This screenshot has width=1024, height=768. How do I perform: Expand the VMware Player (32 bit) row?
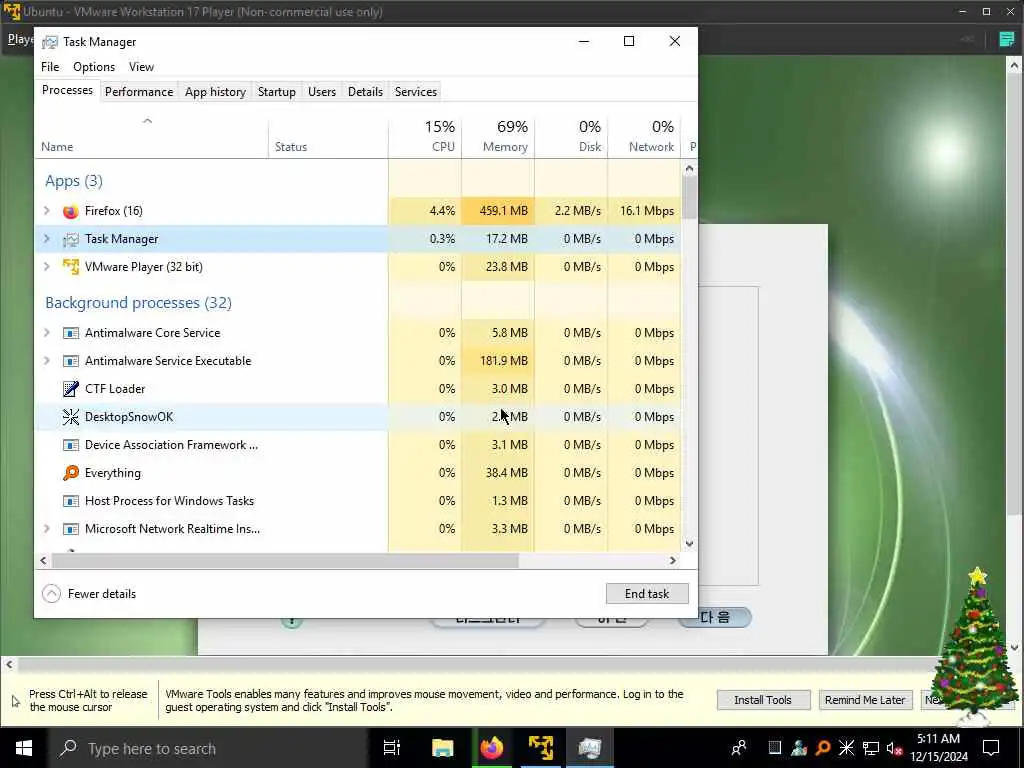(46, 267)
